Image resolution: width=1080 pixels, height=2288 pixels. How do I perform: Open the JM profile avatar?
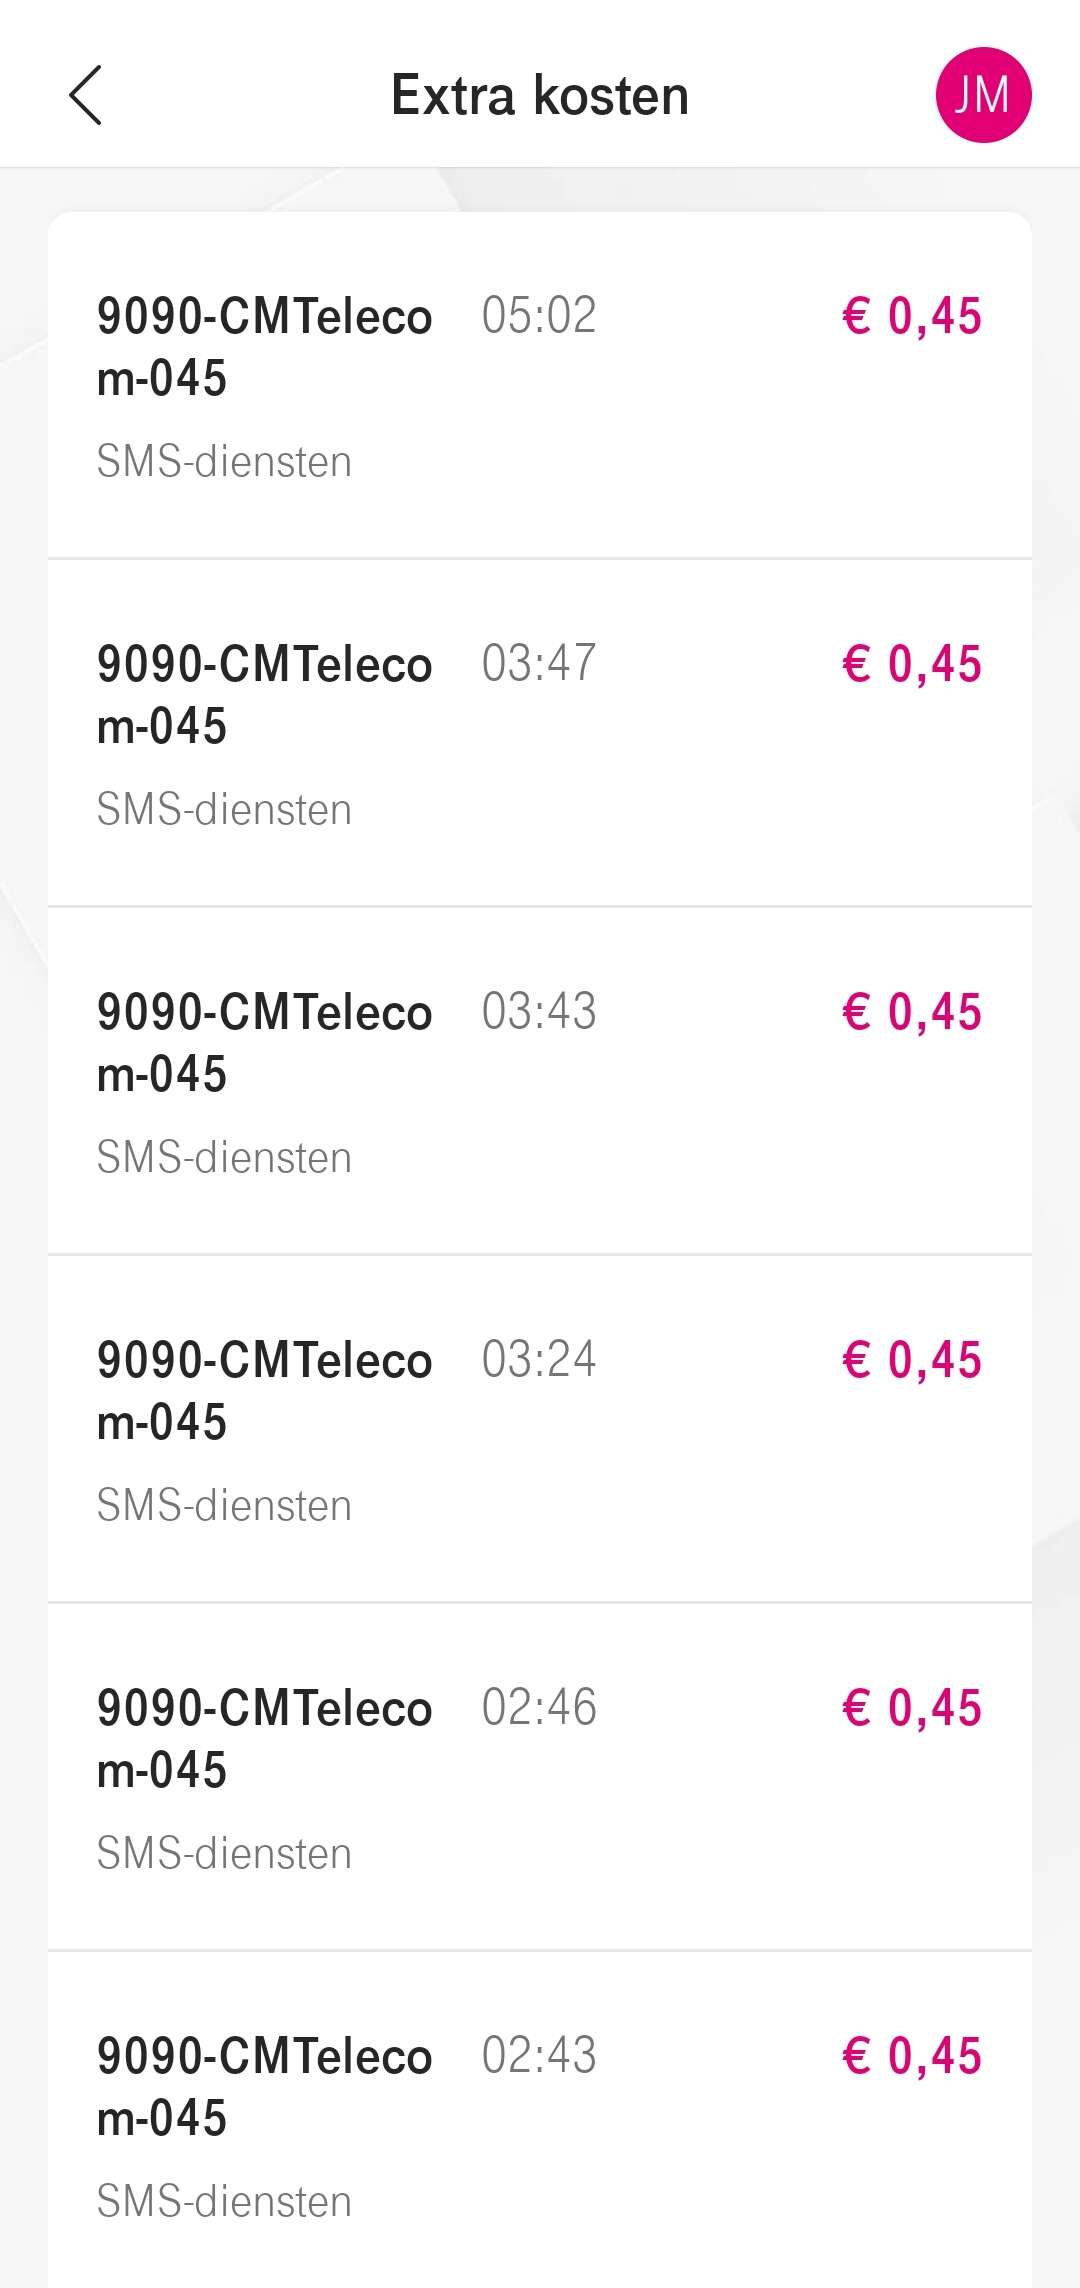[x=982, y=96]
